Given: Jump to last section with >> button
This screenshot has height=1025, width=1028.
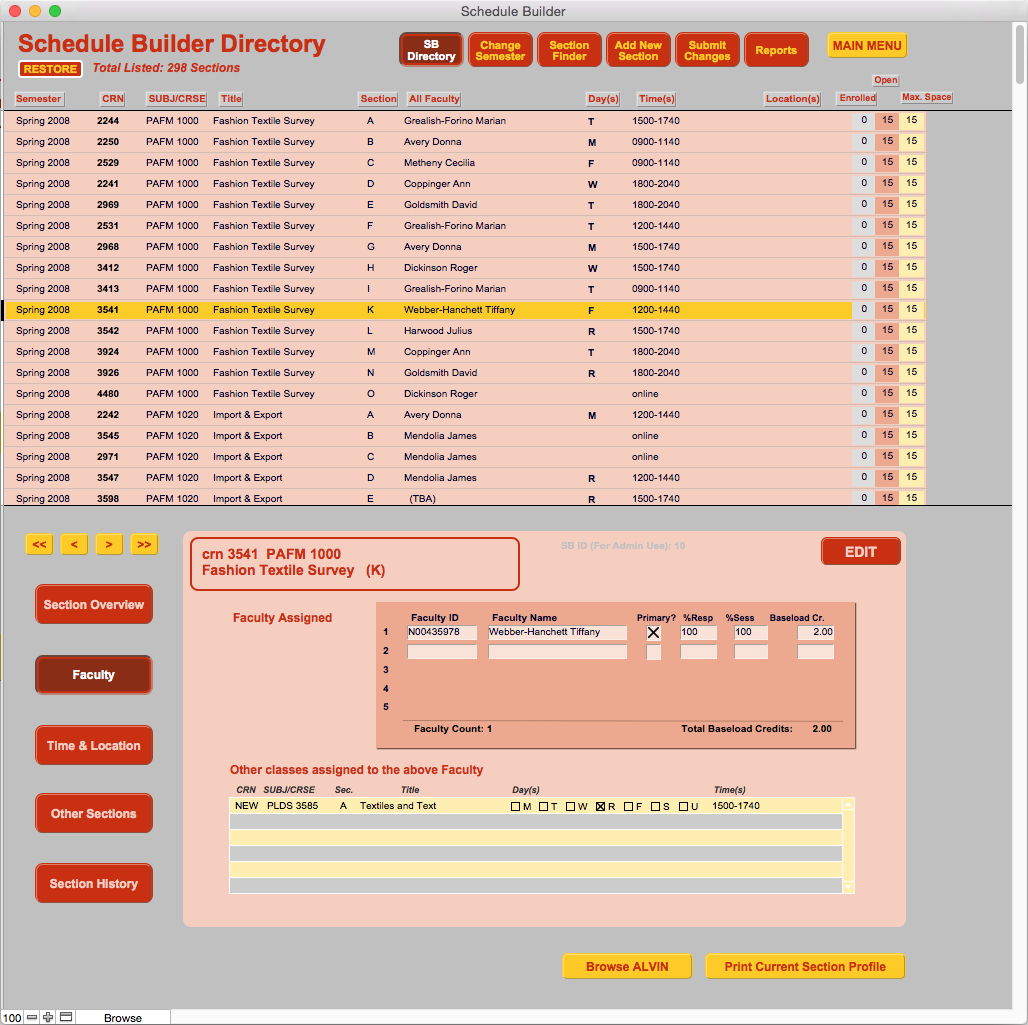Looking at the screenshot, I should coord(144,544).
